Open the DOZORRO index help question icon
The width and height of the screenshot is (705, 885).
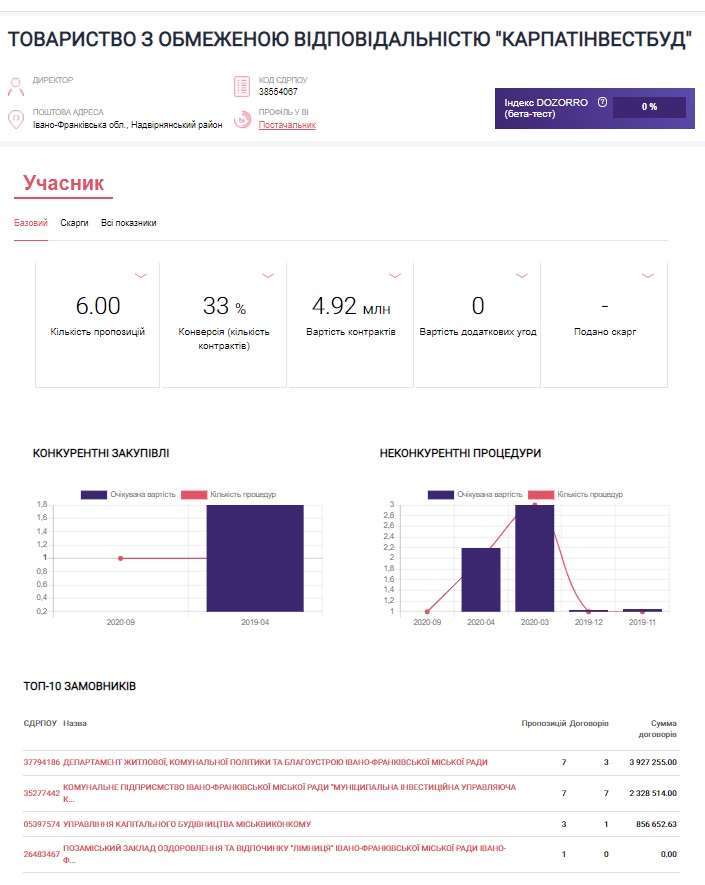pyautogui.click(x=602, y=102)
